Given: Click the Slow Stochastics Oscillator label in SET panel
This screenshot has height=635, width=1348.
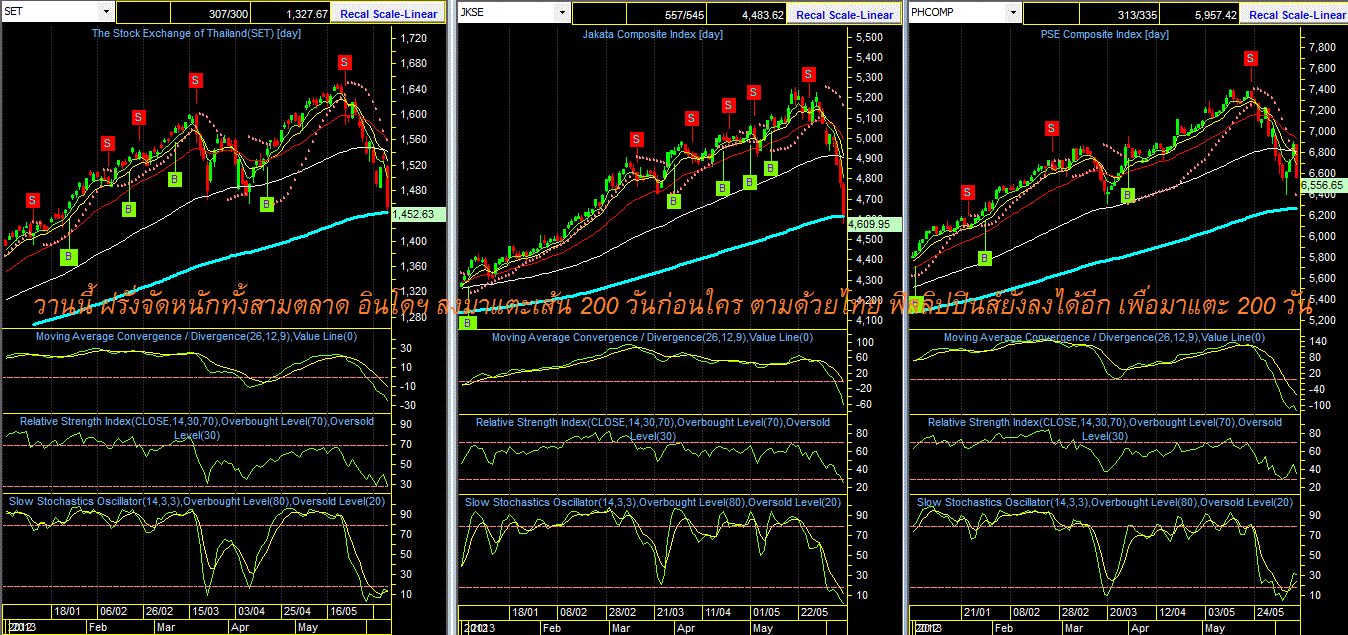Looking at the screenshot, I should coord(197,500).
